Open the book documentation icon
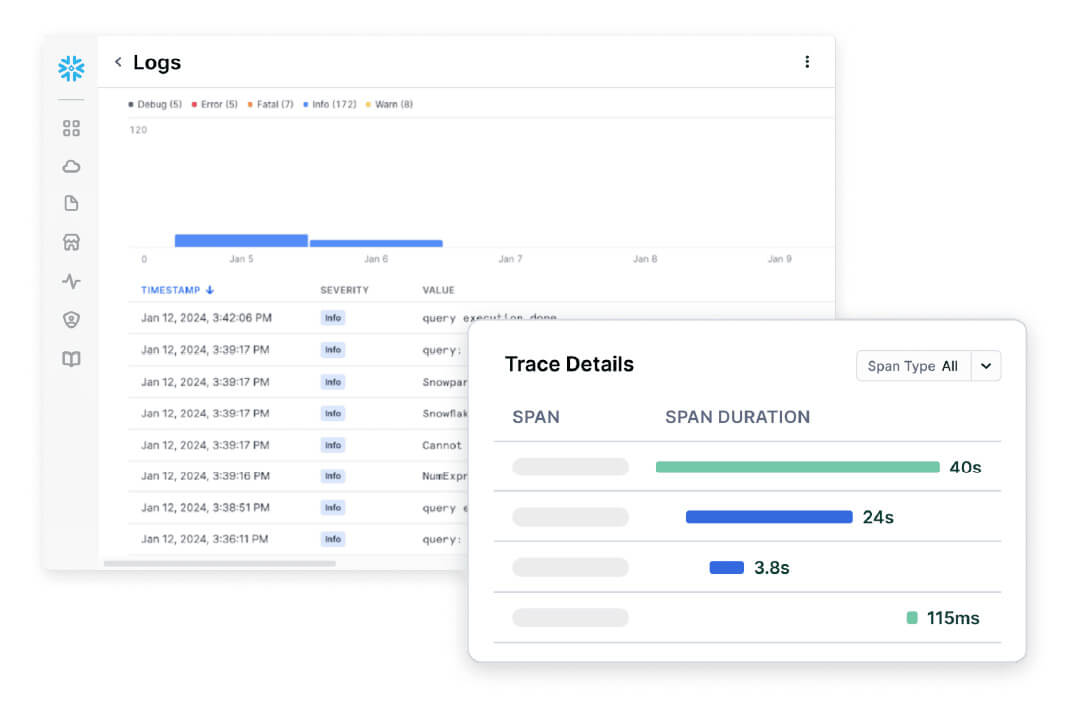1076x715 pixels. click(x=71, y=359)
